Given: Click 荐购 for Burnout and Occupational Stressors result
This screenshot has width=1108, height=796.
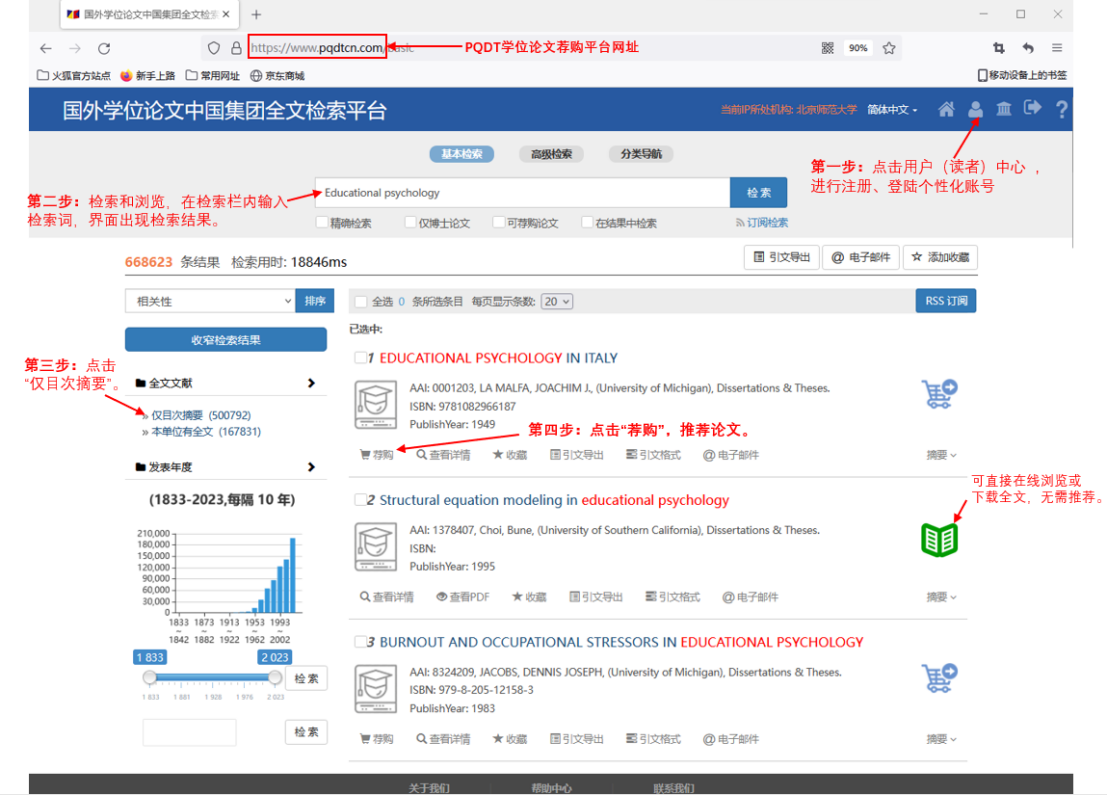Looking at the screenshot, I should [377, 739].
